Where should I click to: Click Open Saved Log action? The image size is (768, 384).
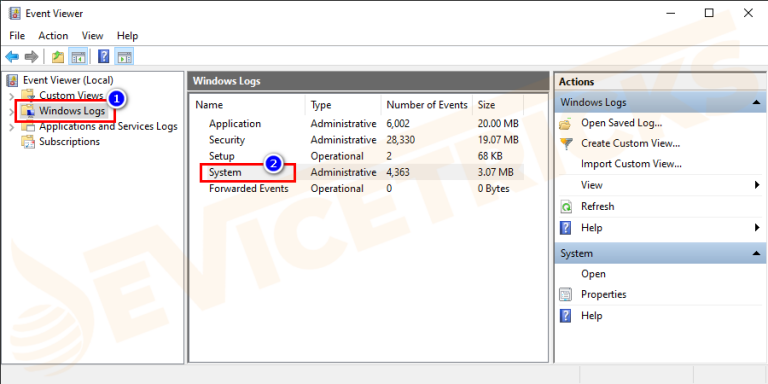(622, 123)
